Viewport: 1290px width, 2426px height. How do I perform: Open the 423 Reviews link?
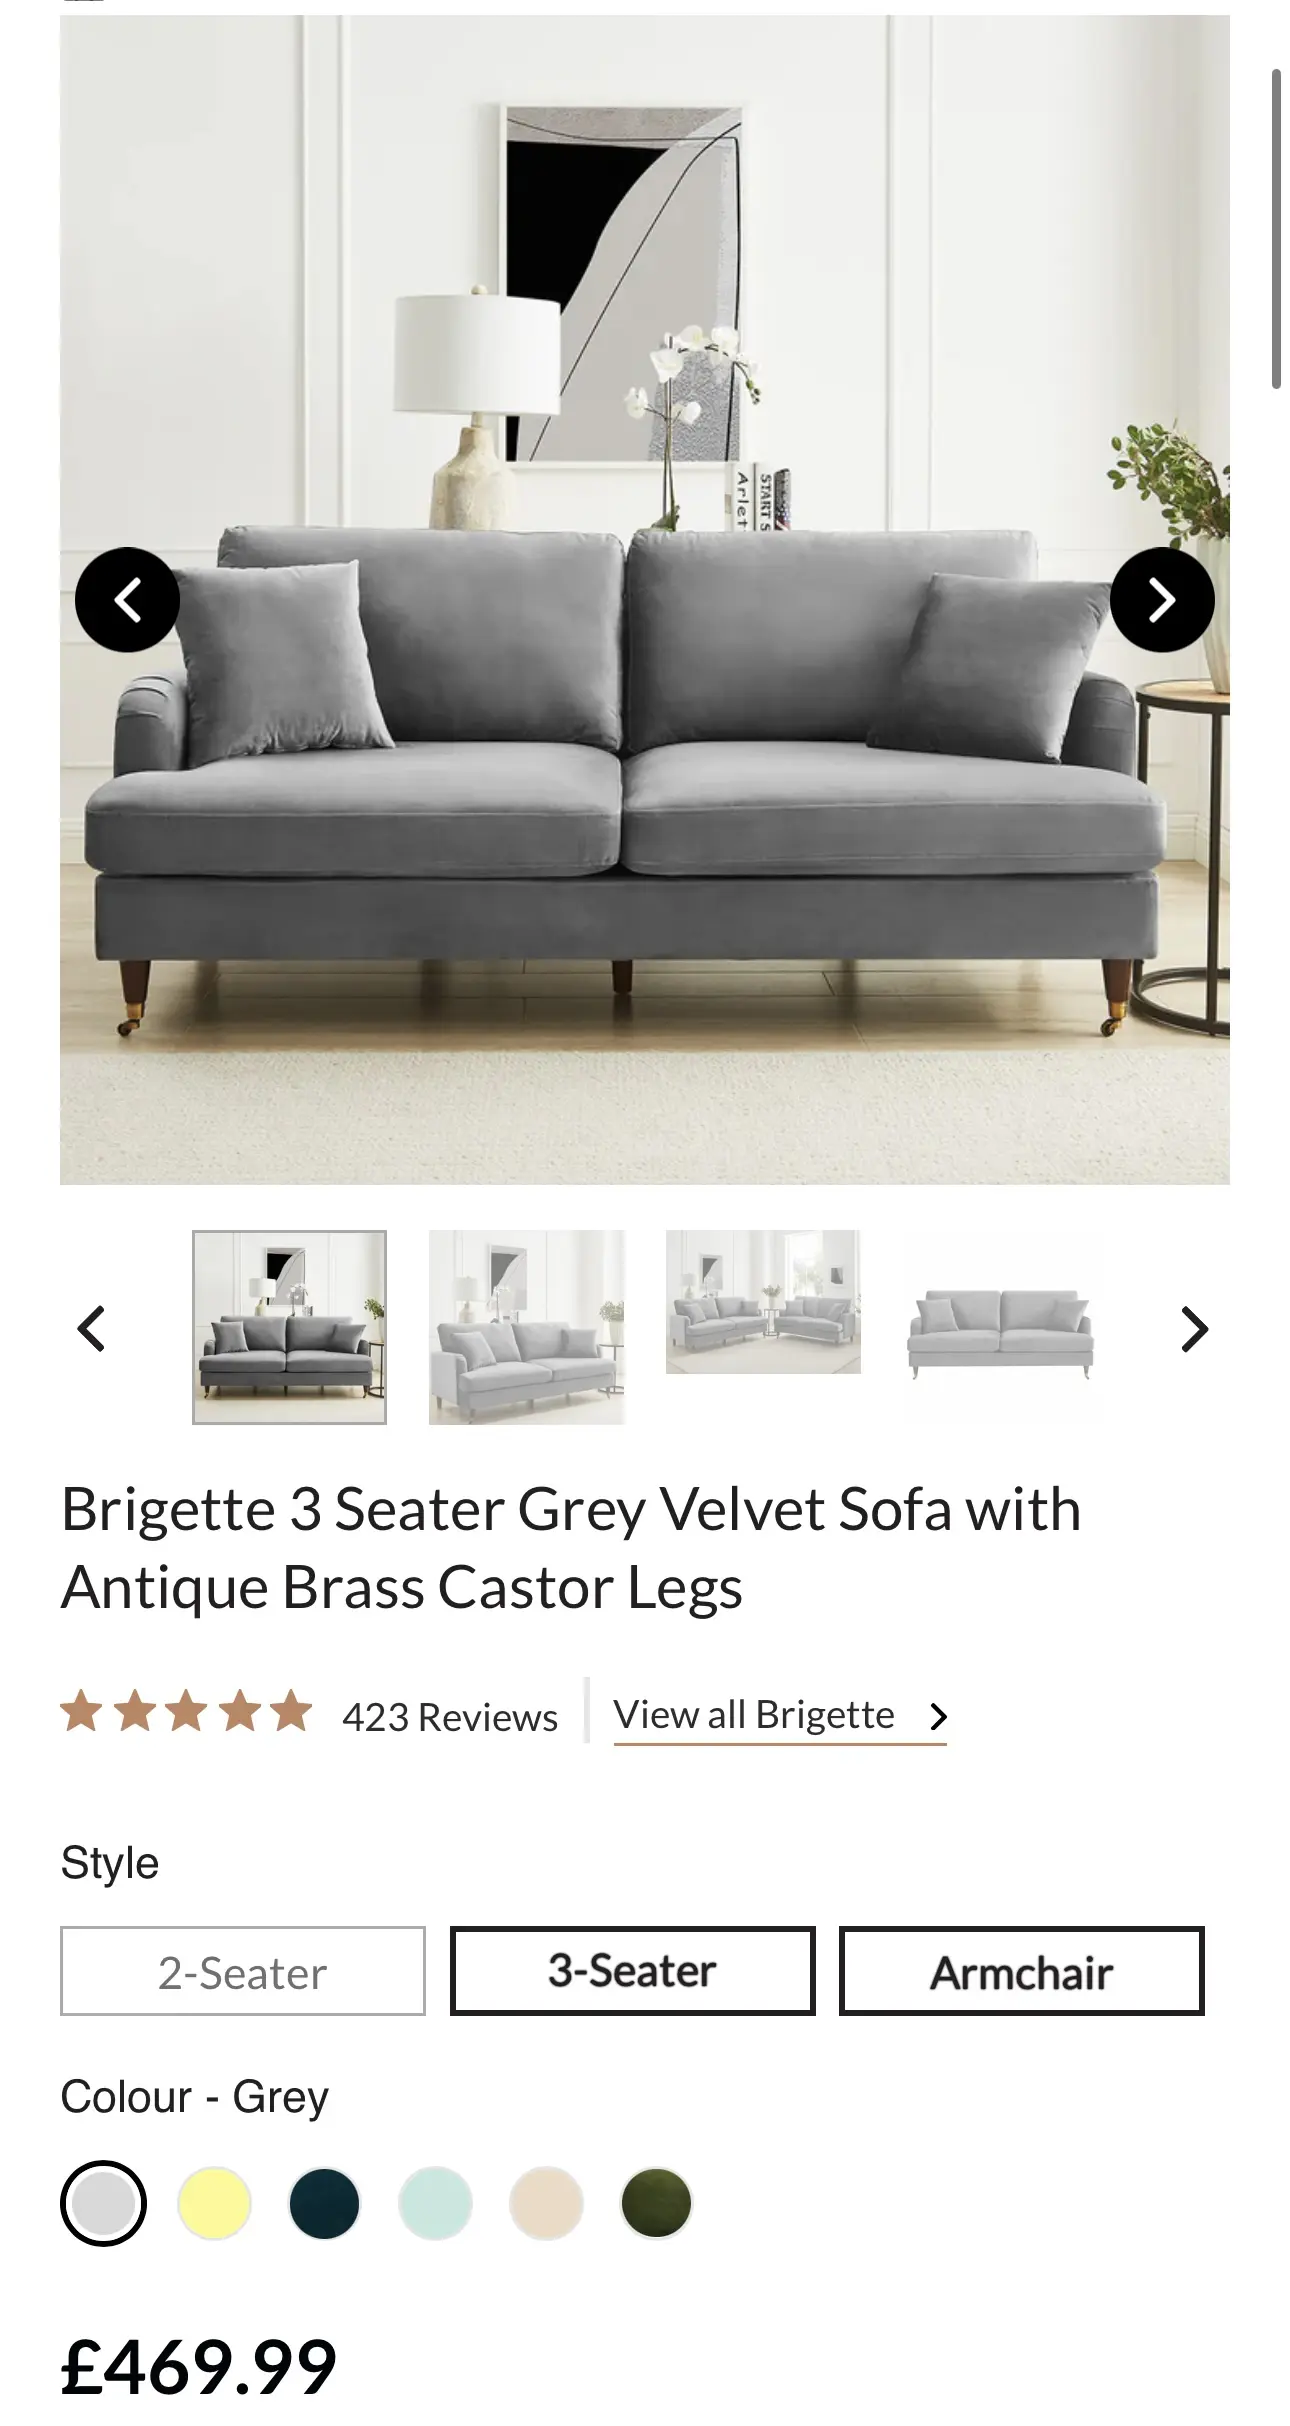(450, 1716)
